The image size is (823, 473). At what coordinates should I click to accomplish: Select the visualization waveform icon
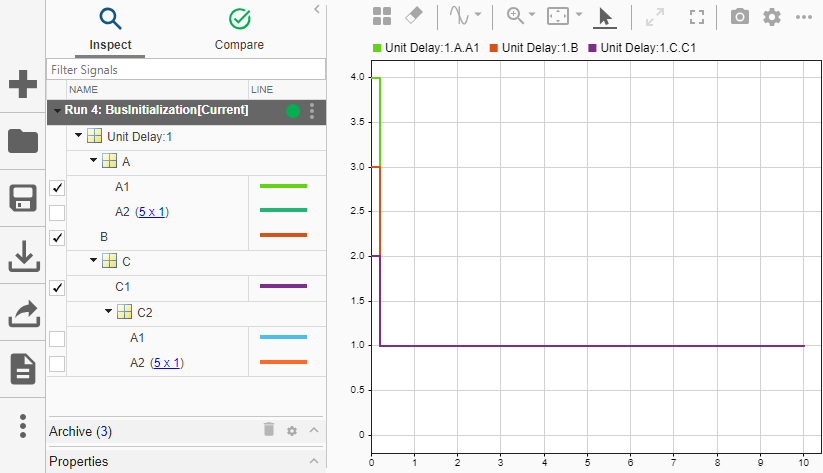pyautogui.click(x=459, y=16)
